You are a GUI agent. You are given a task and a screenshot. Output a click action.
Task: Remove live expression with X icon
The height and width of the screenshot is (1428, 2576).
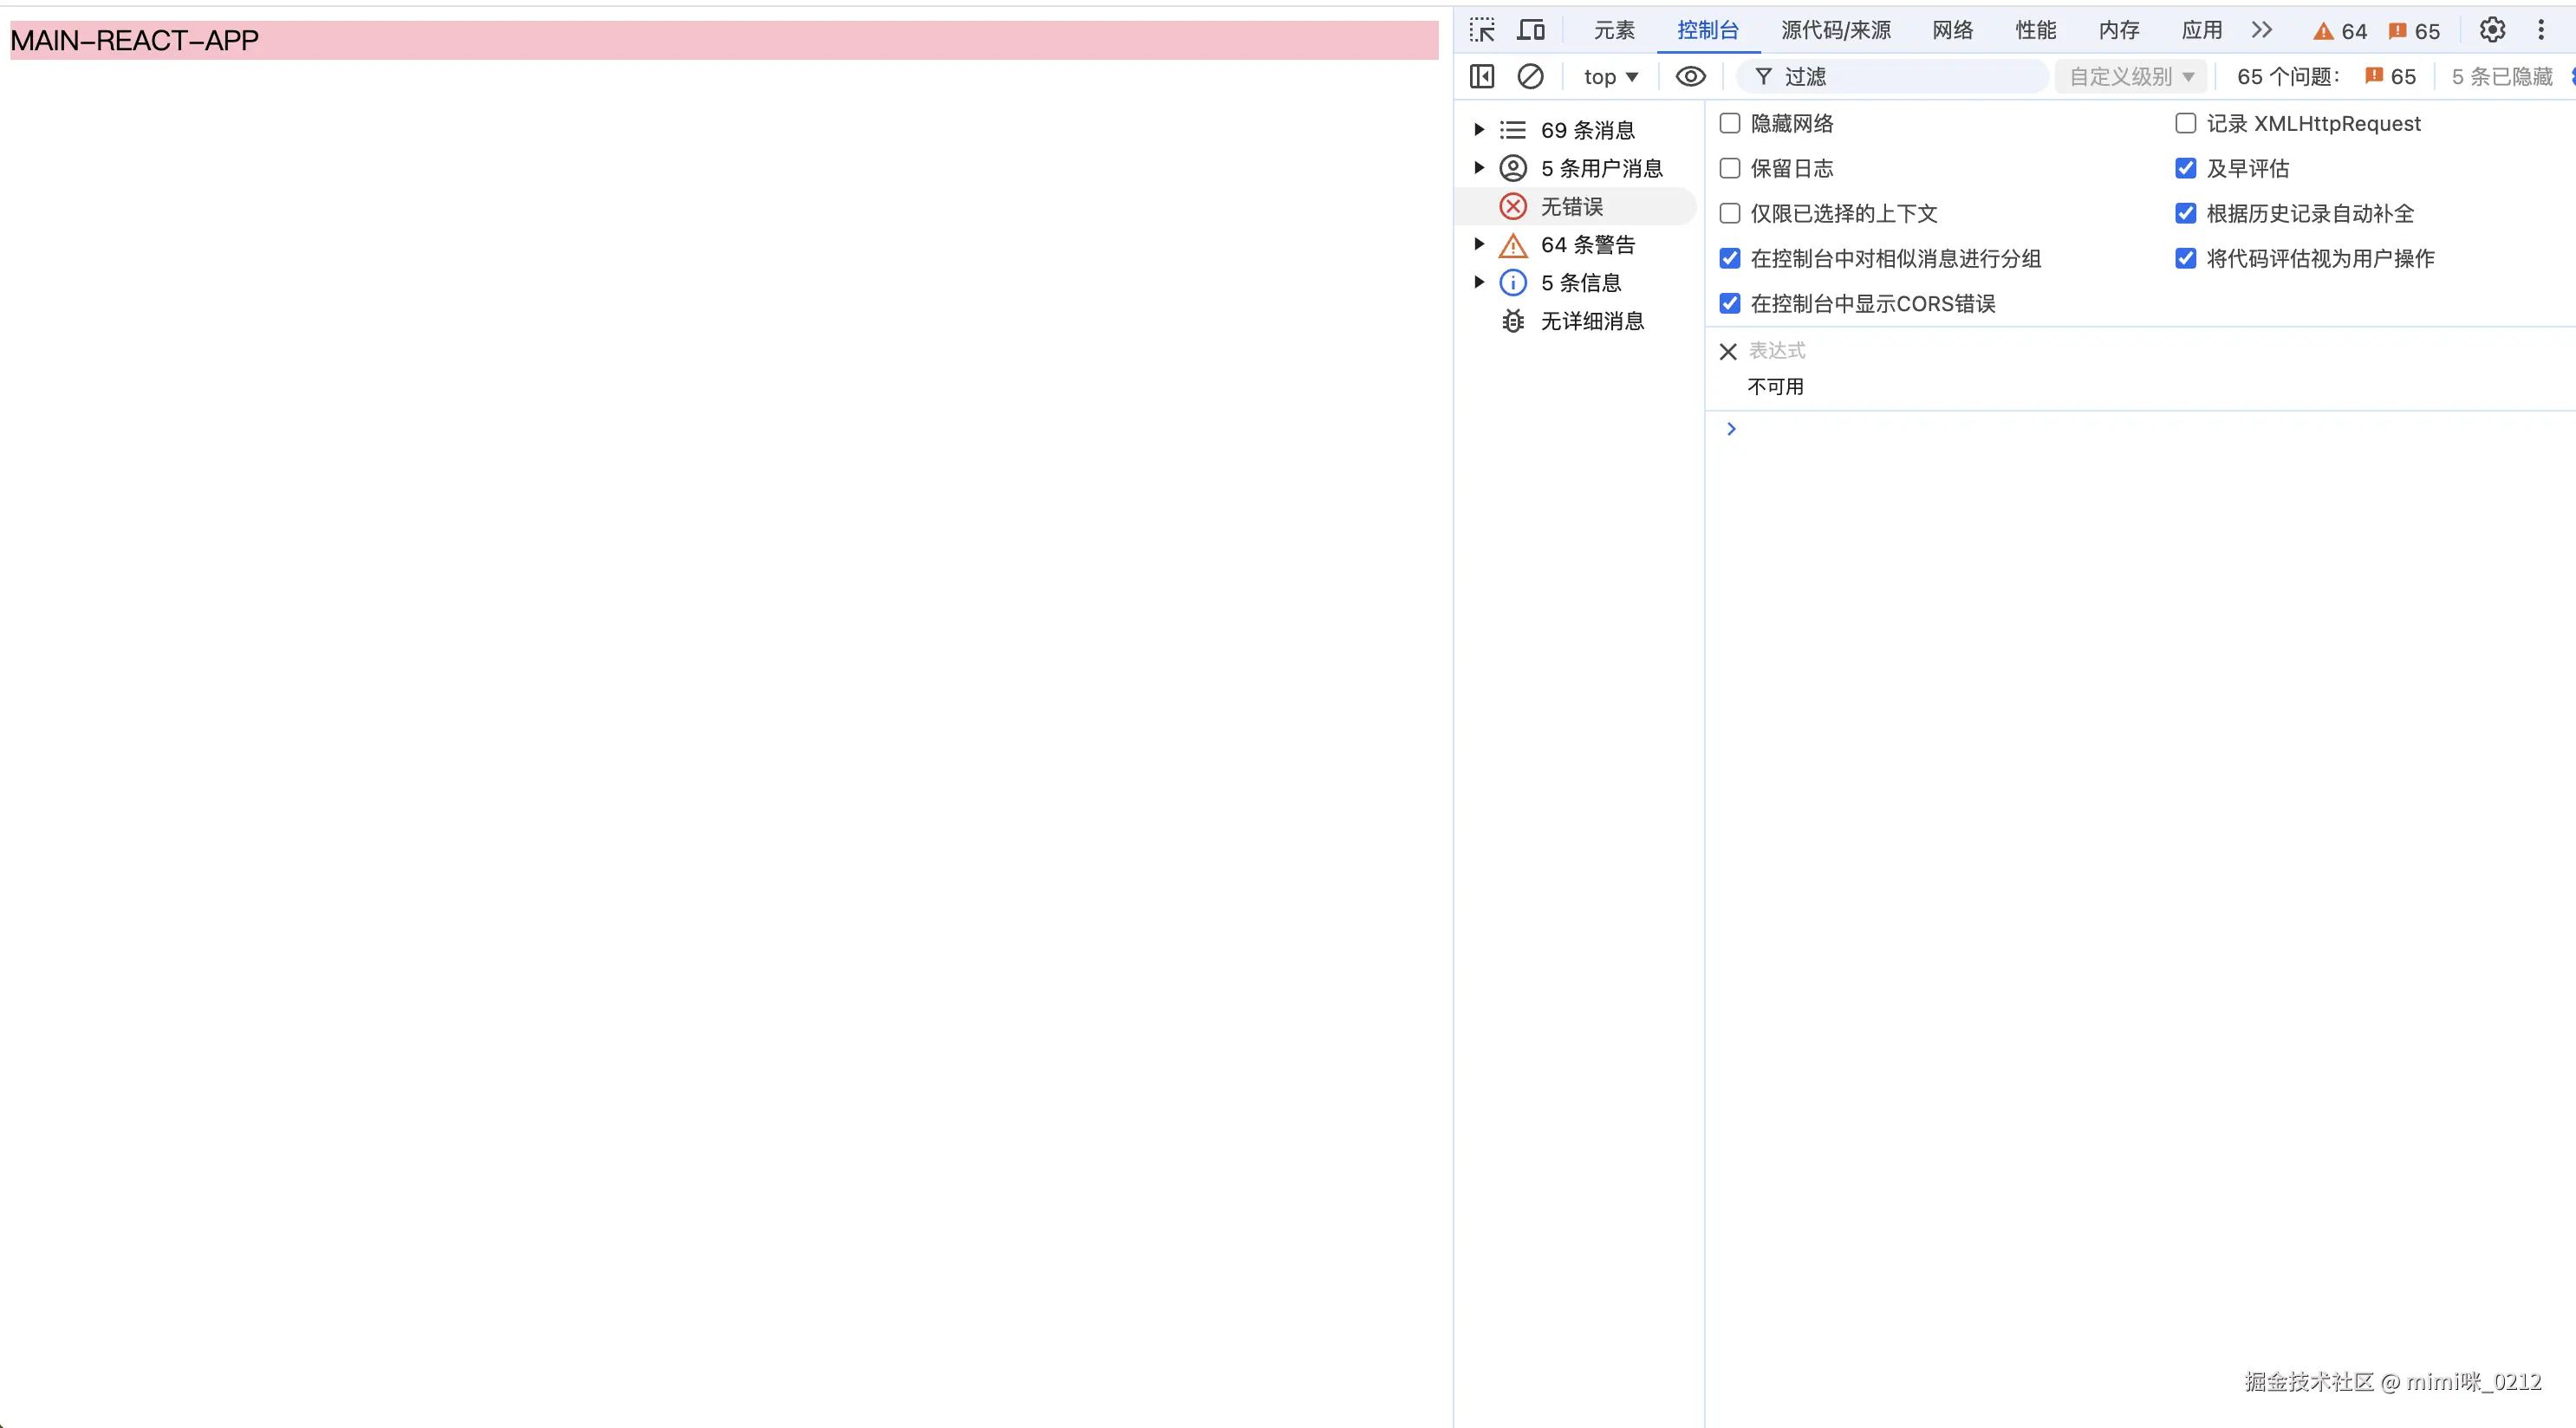(x=1728, y=351)
